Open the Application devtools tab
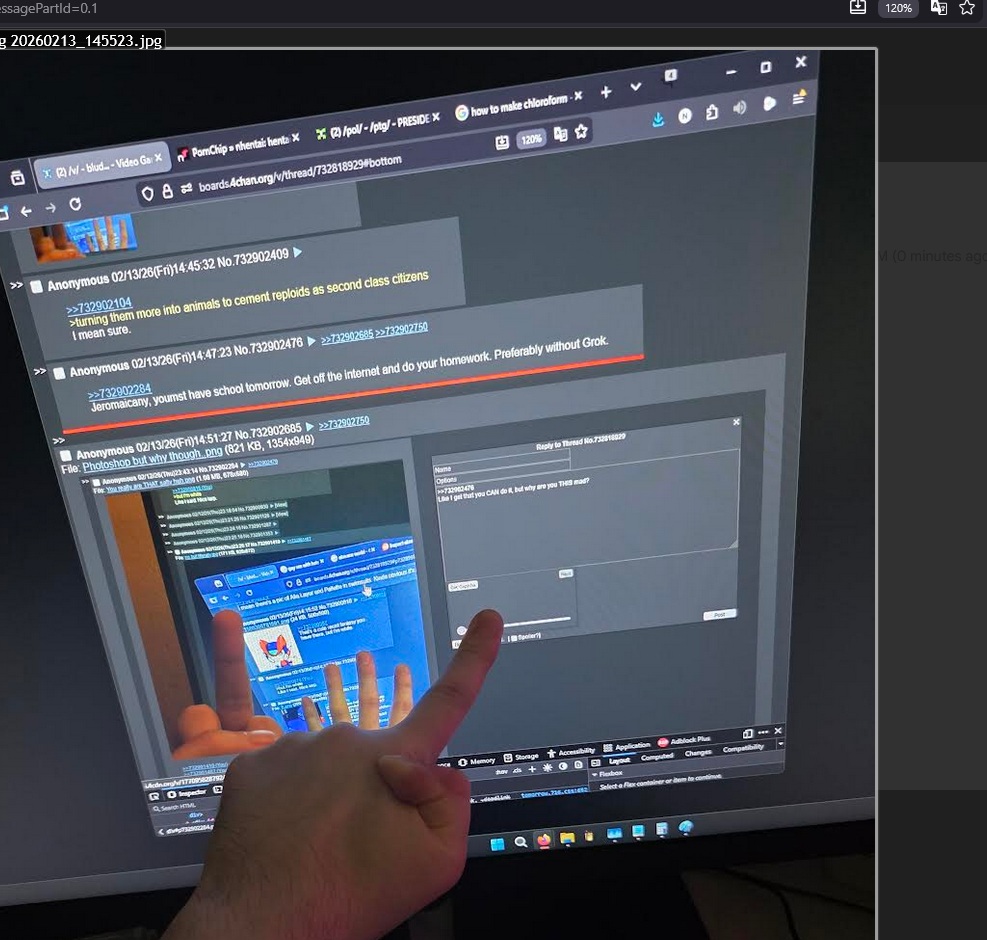Screen dimensions: 987x940 [x=626, y=747]
